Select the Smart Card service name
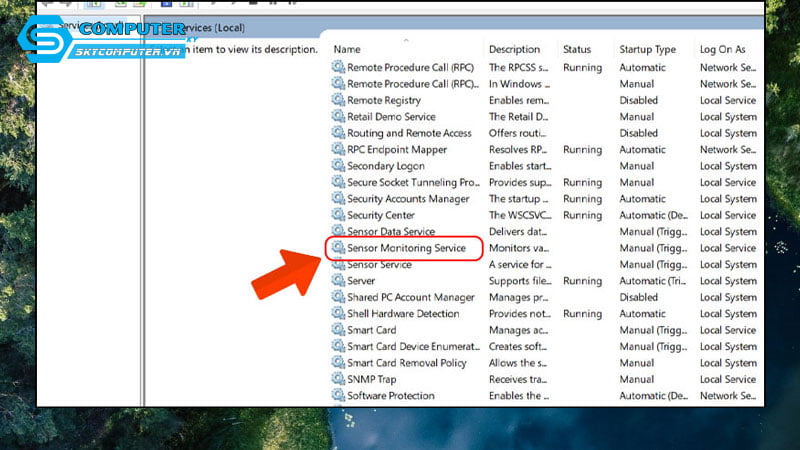The image size is (800, 450). (371, 330)
